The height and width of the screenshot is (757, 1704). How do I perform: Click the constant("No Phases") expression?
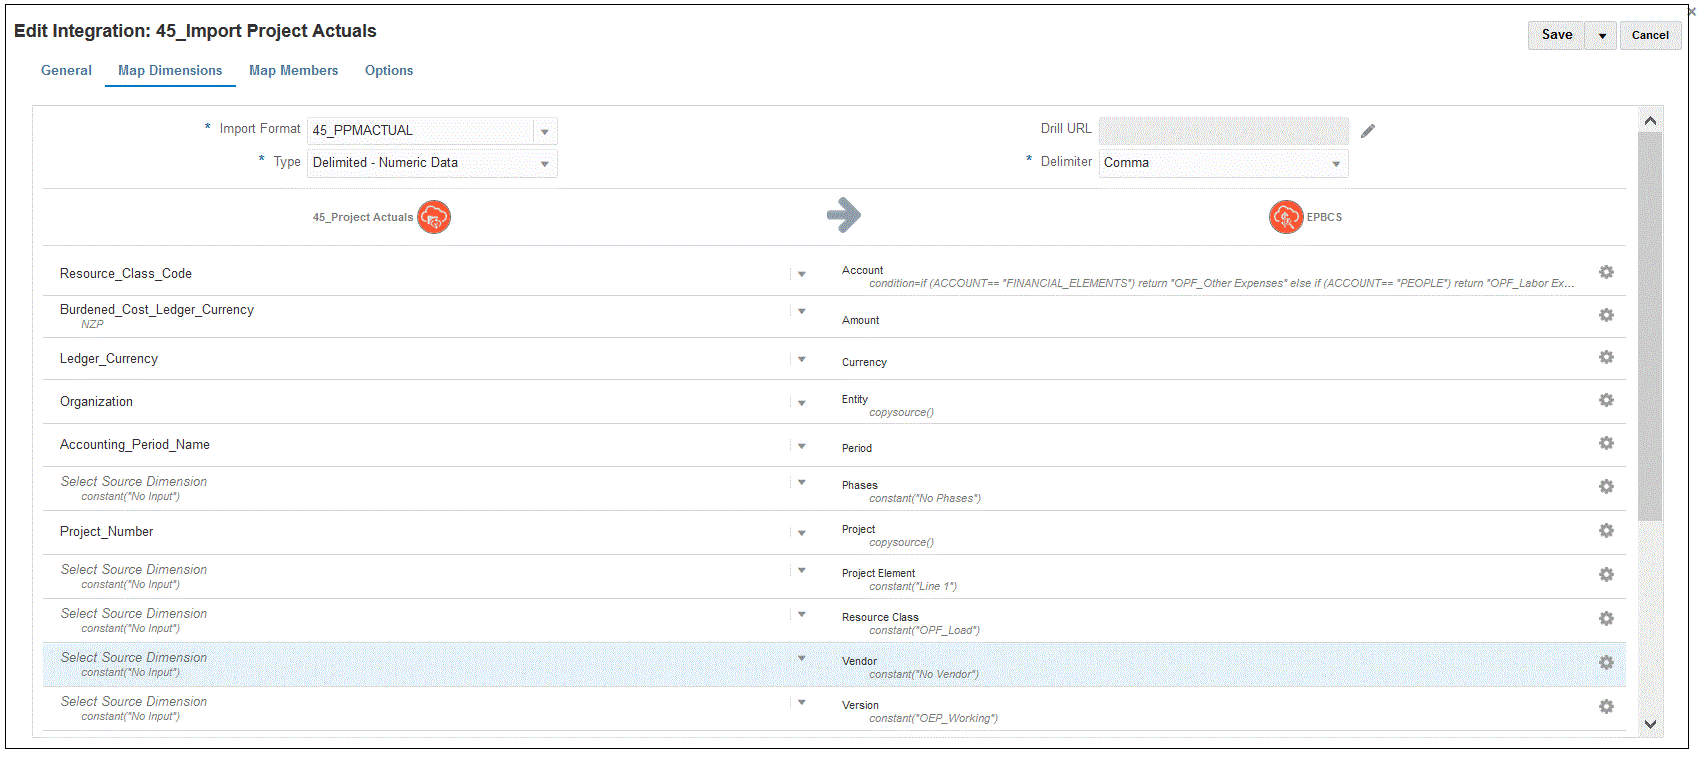[925, 498]
